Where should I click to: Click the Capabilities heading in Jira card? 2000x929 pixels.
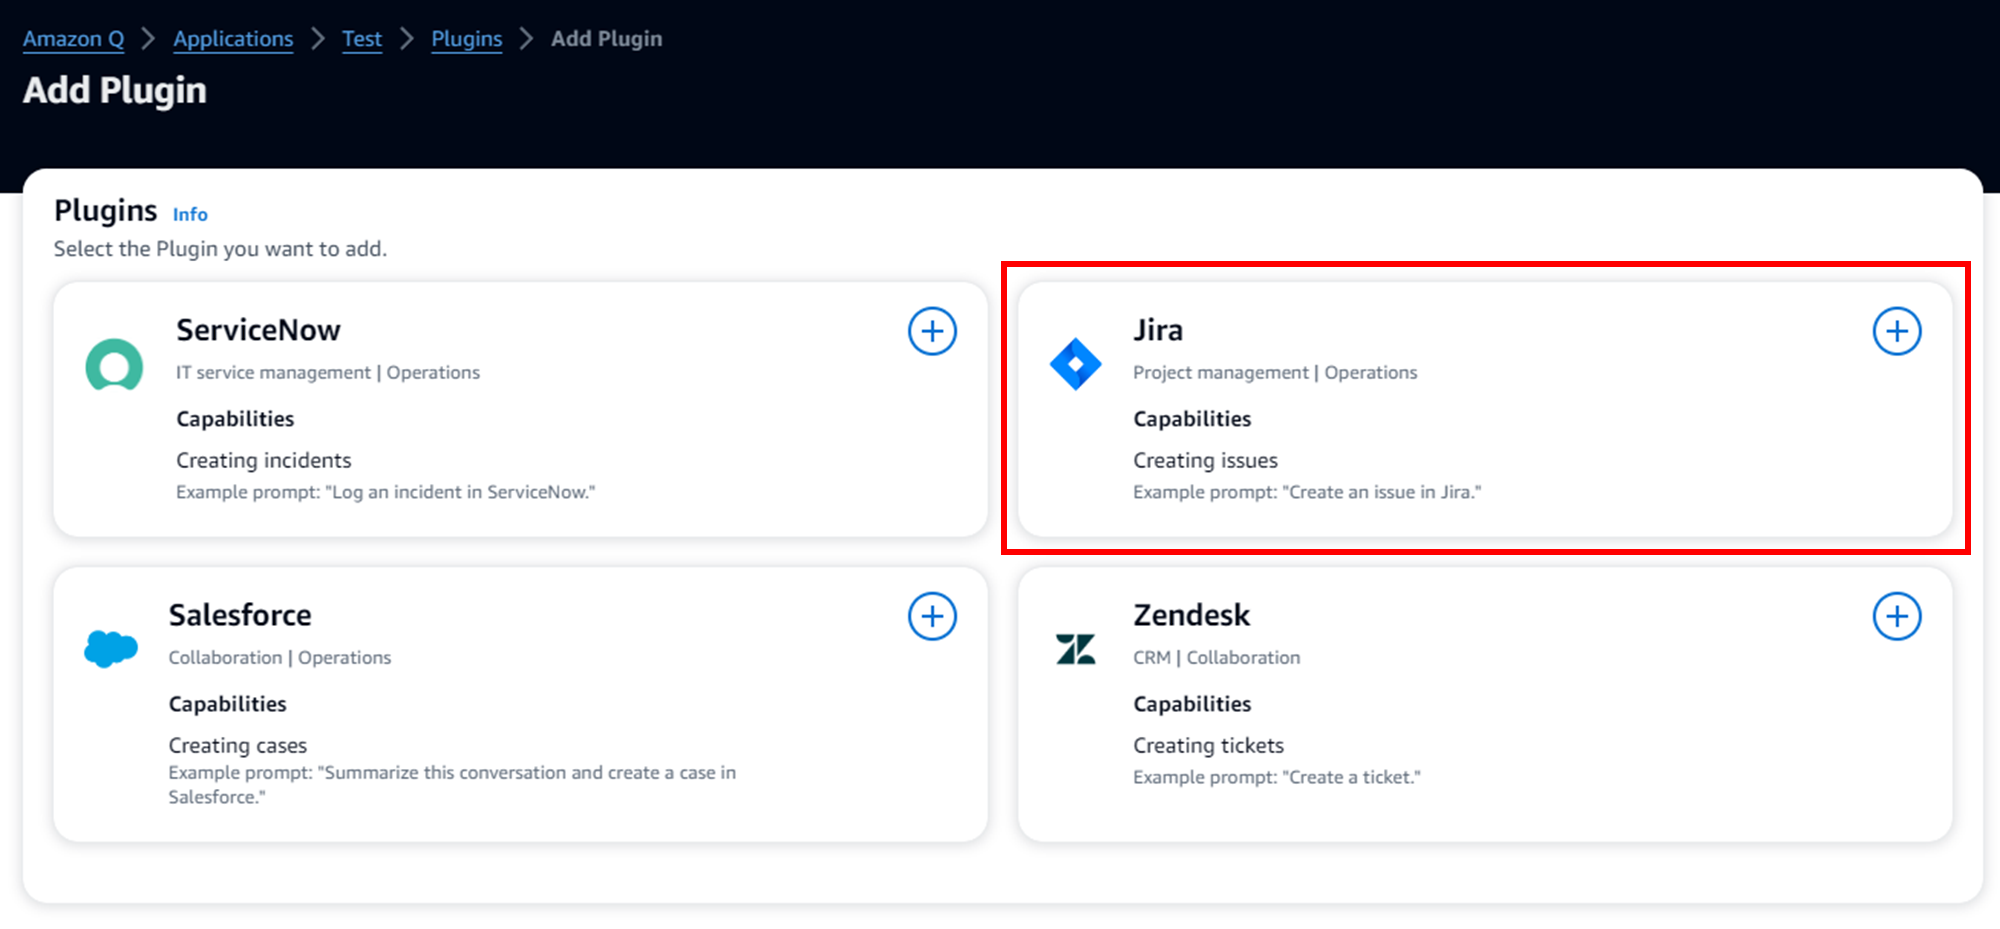[x=1192, y=419]
